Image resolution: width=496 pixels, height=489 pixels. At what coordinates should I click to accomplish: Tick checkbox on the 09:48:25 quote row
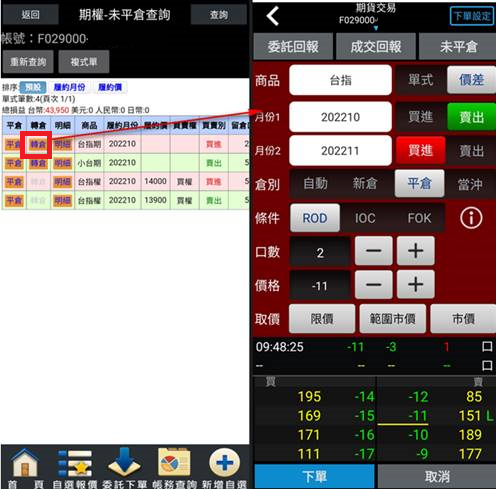tap(487, 347)
